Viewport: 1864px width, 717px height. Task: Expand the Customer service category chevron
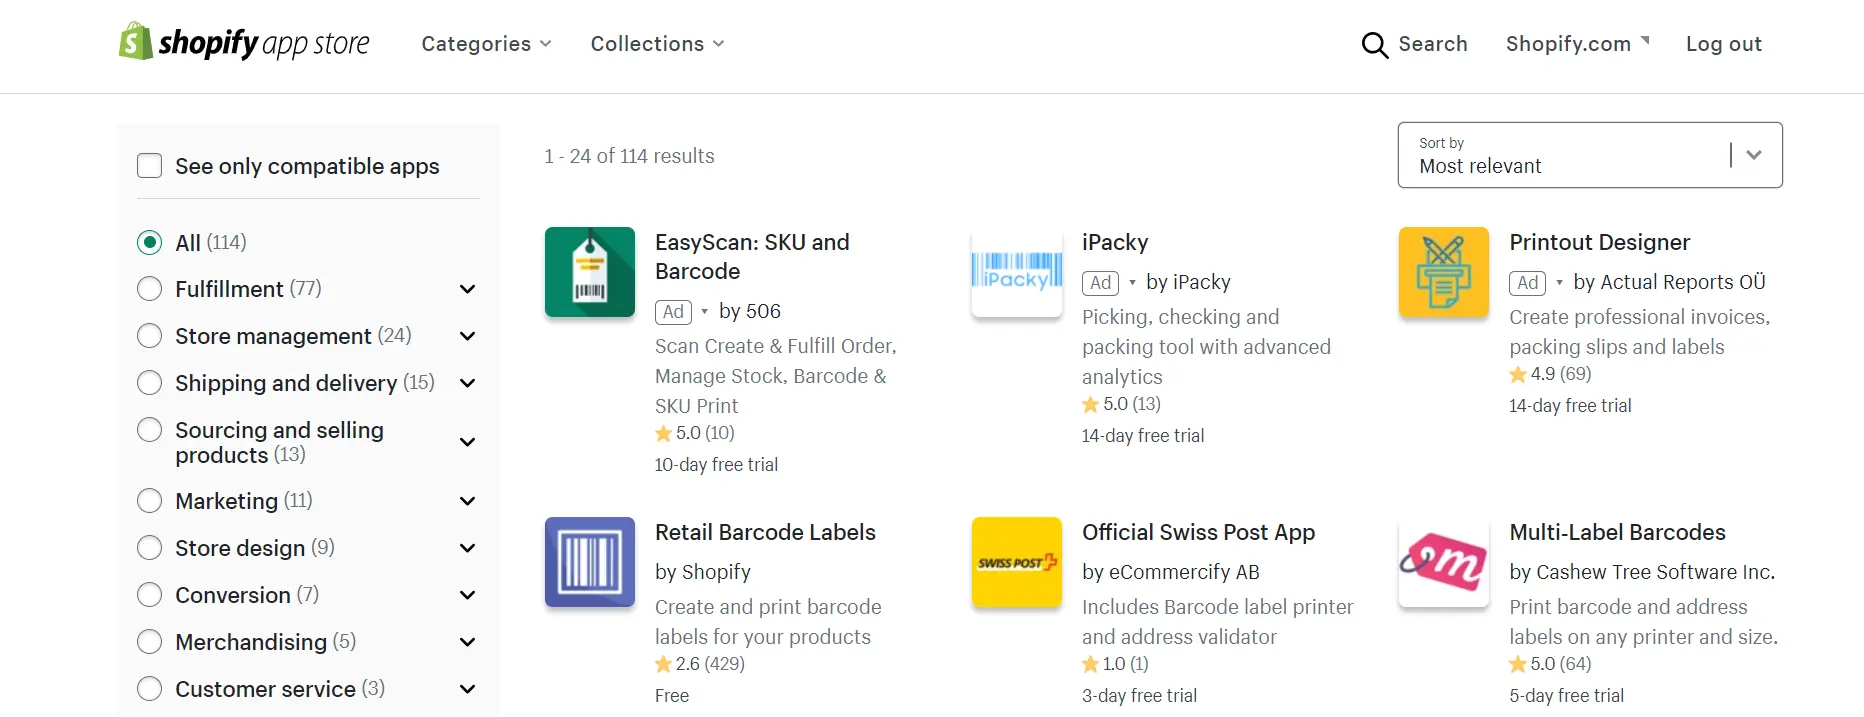(x=467, y=689)
